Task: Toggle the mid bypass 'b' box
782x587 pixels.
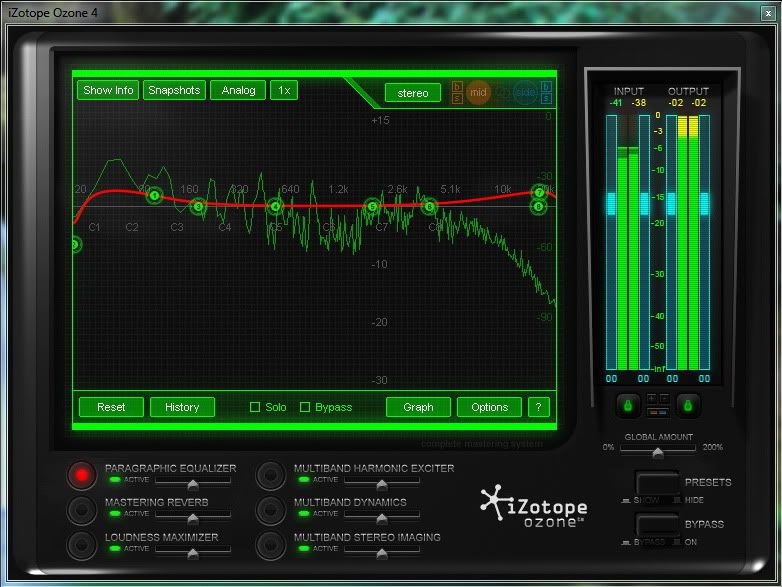Action: 457,87
